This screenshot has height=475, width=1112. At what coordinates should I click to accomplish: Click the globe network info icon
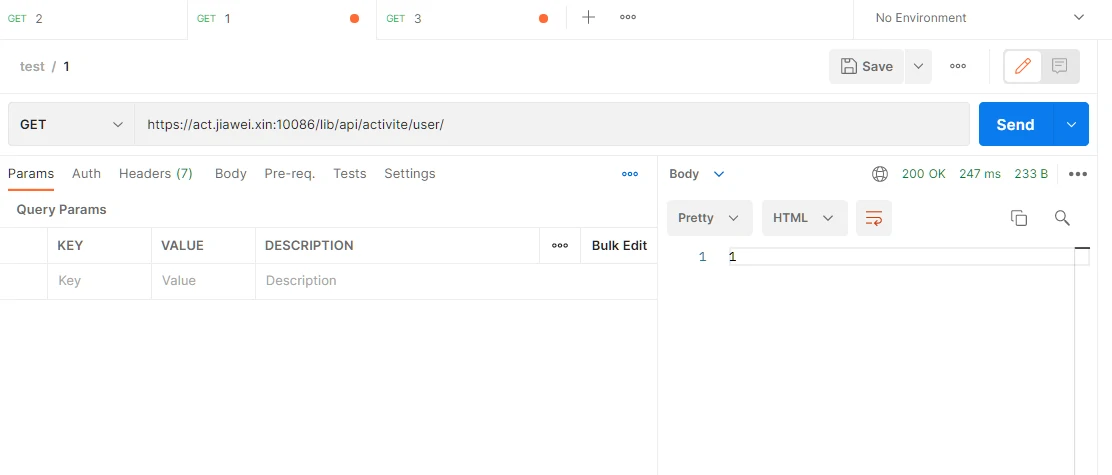(x=880, y=174)
